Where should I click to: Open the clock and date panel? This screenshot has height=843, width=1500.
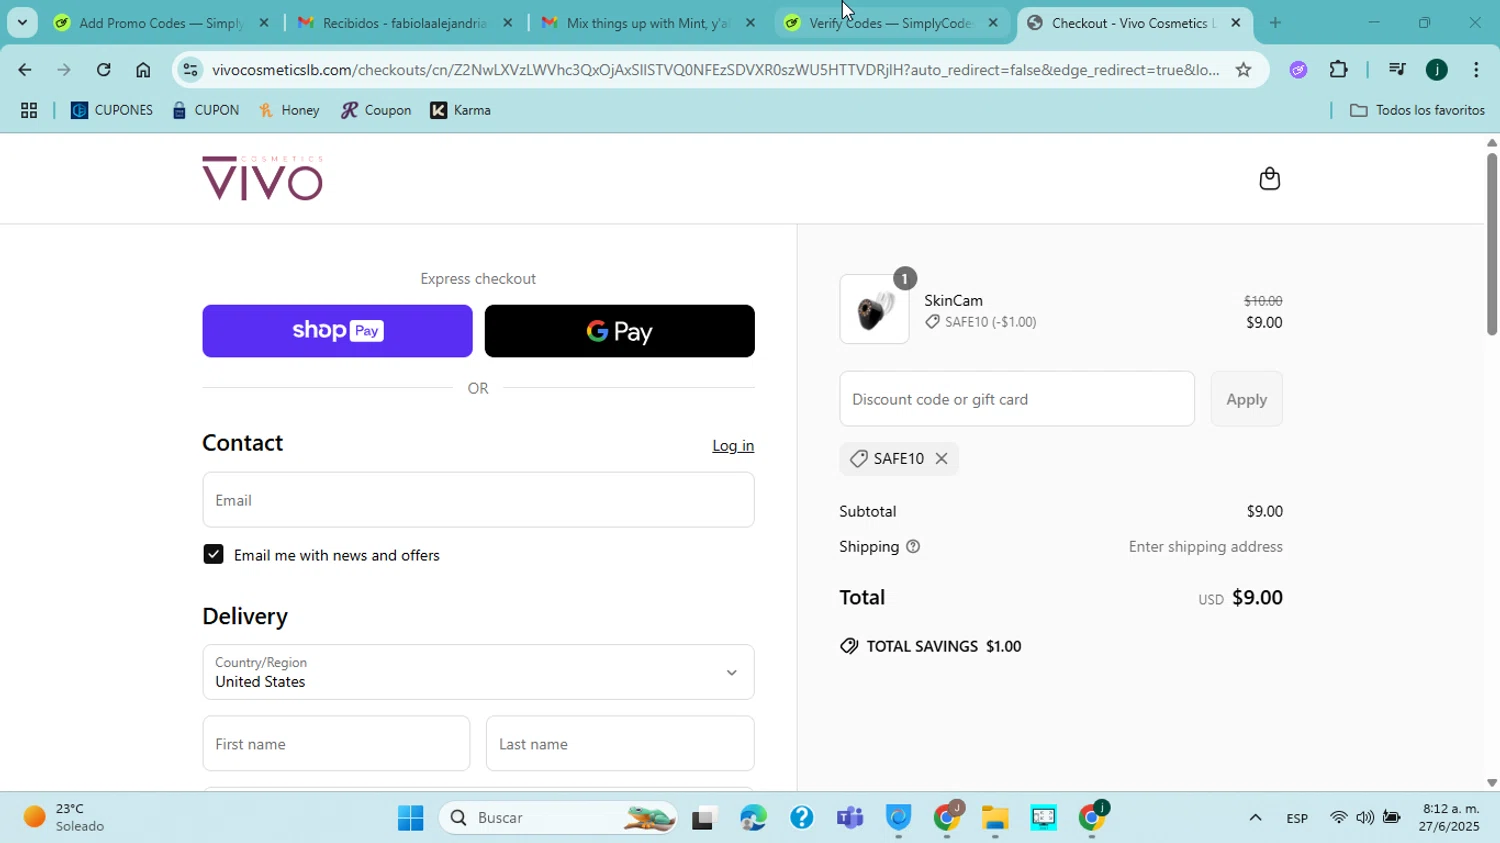pyautogui.click(x=1451, y=818)
